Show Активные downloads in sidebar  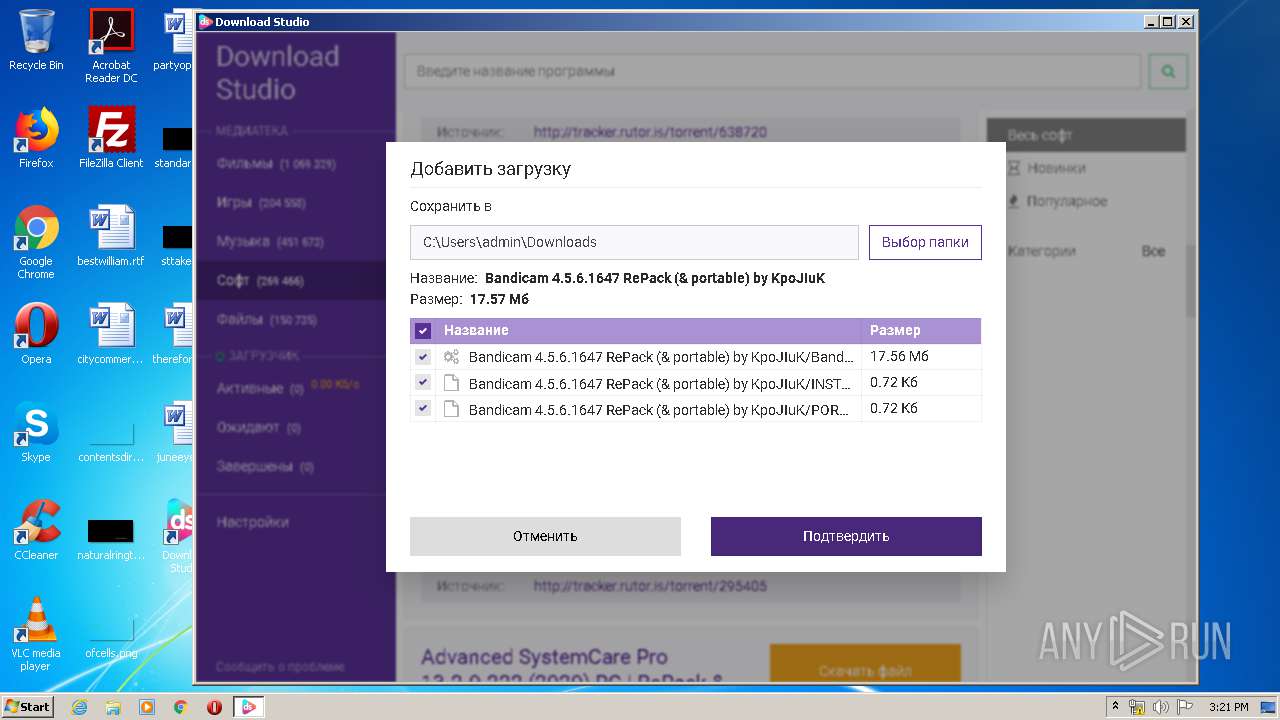click(x=290, y=388)
